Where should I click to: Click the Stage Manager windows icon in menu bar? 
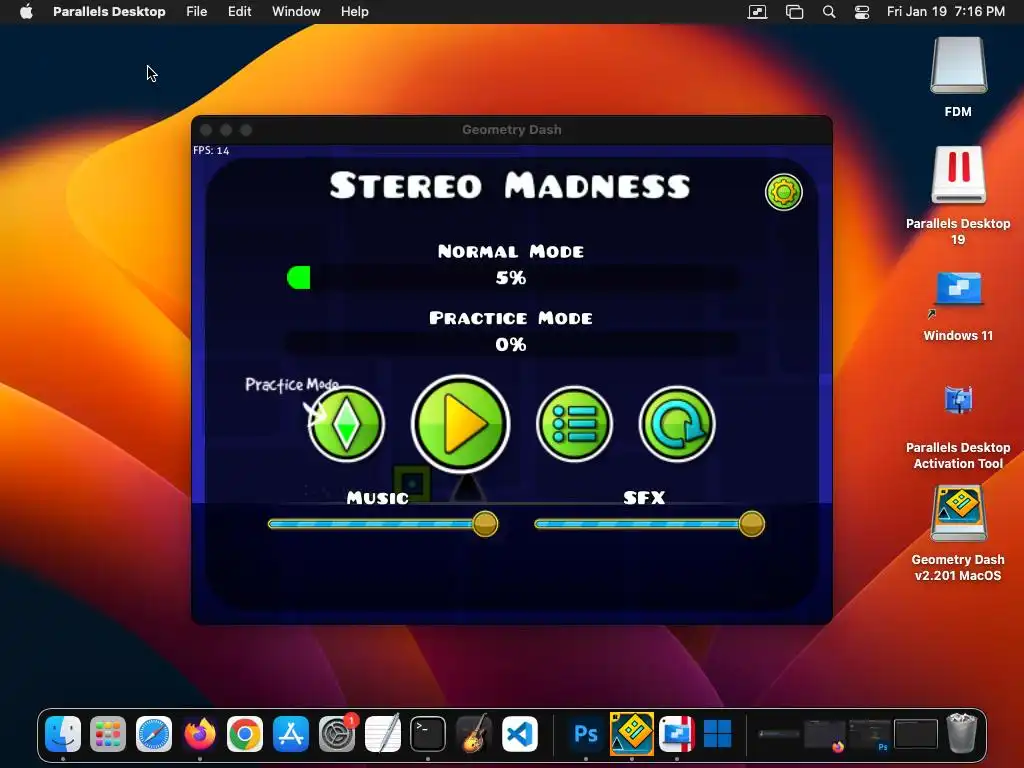pyautogui.click(x=794, y=12)
